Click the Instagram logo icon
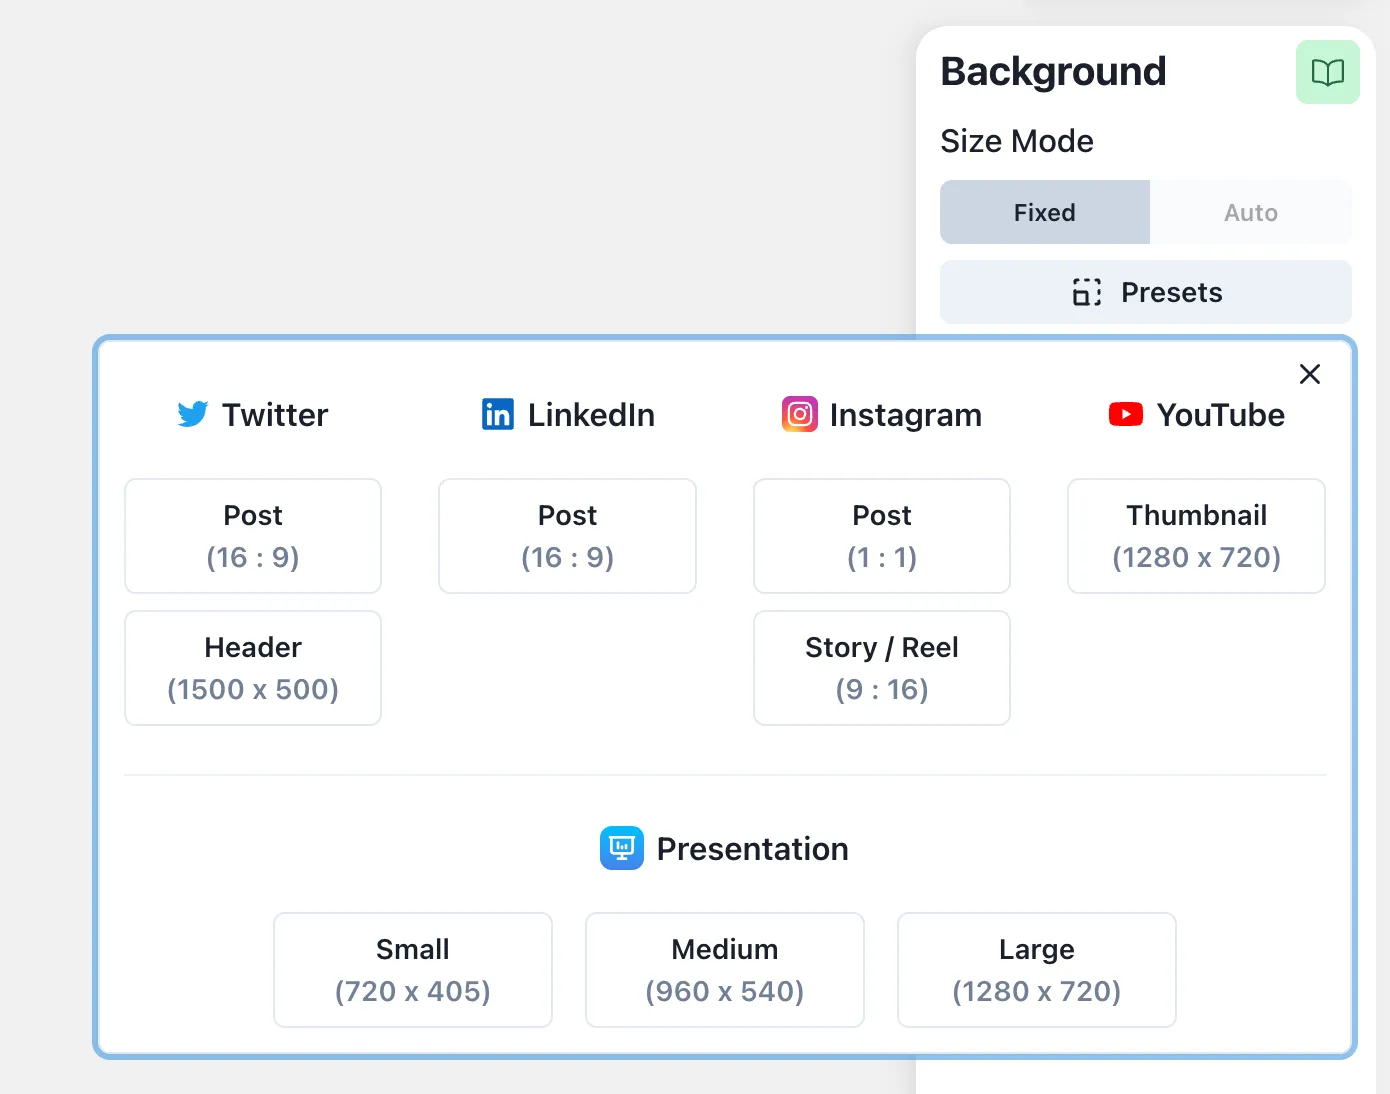The image size is (1390, 1094). coord(800,414)
